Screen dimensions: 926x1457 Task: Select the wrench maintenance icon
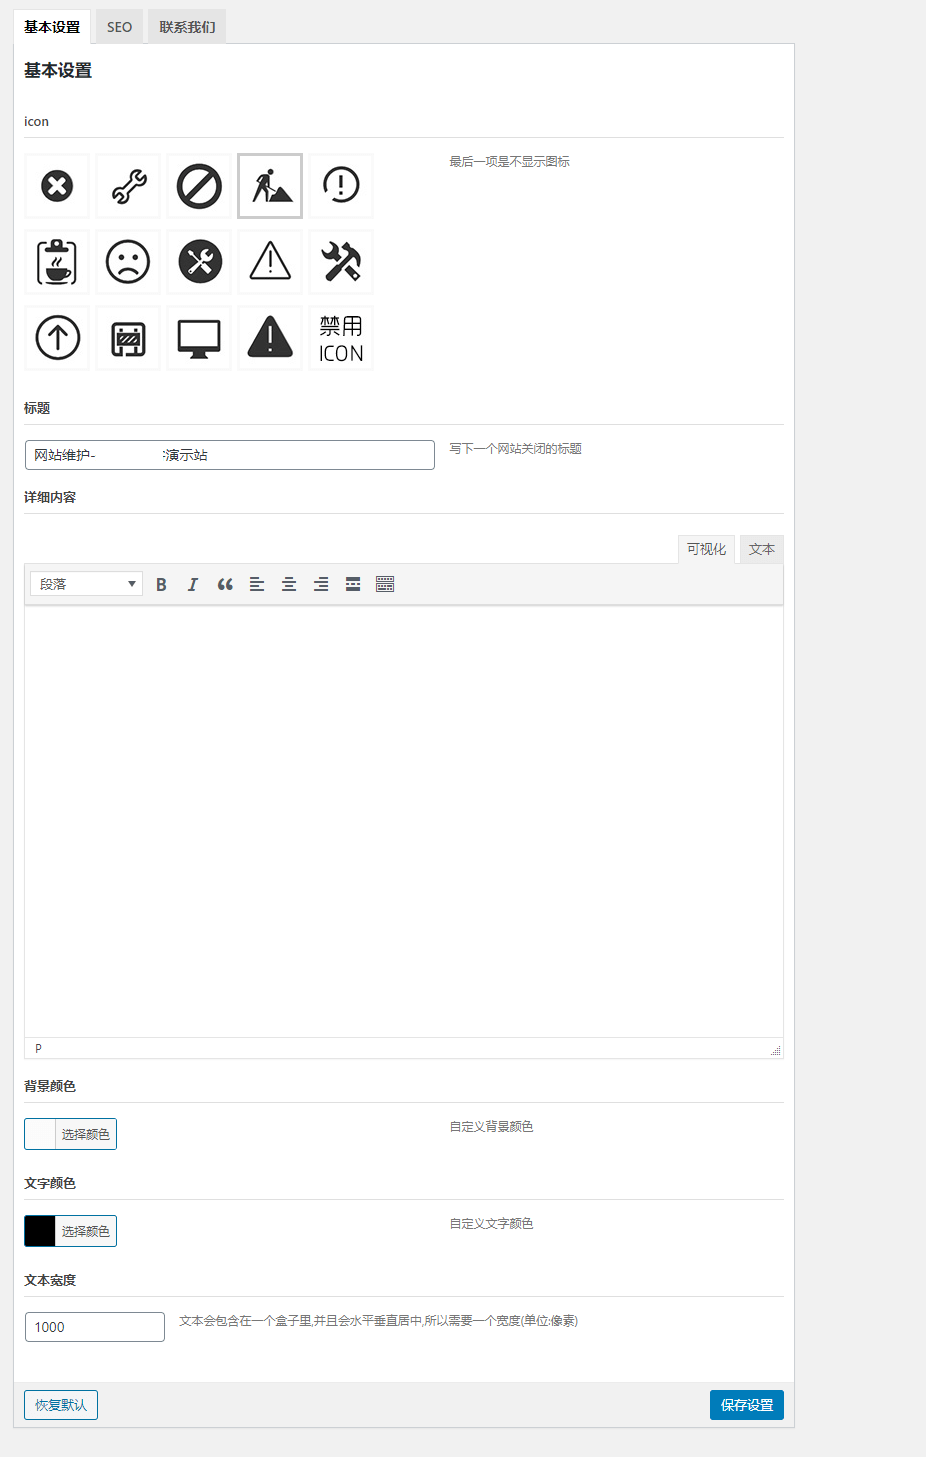click(128, 186)
